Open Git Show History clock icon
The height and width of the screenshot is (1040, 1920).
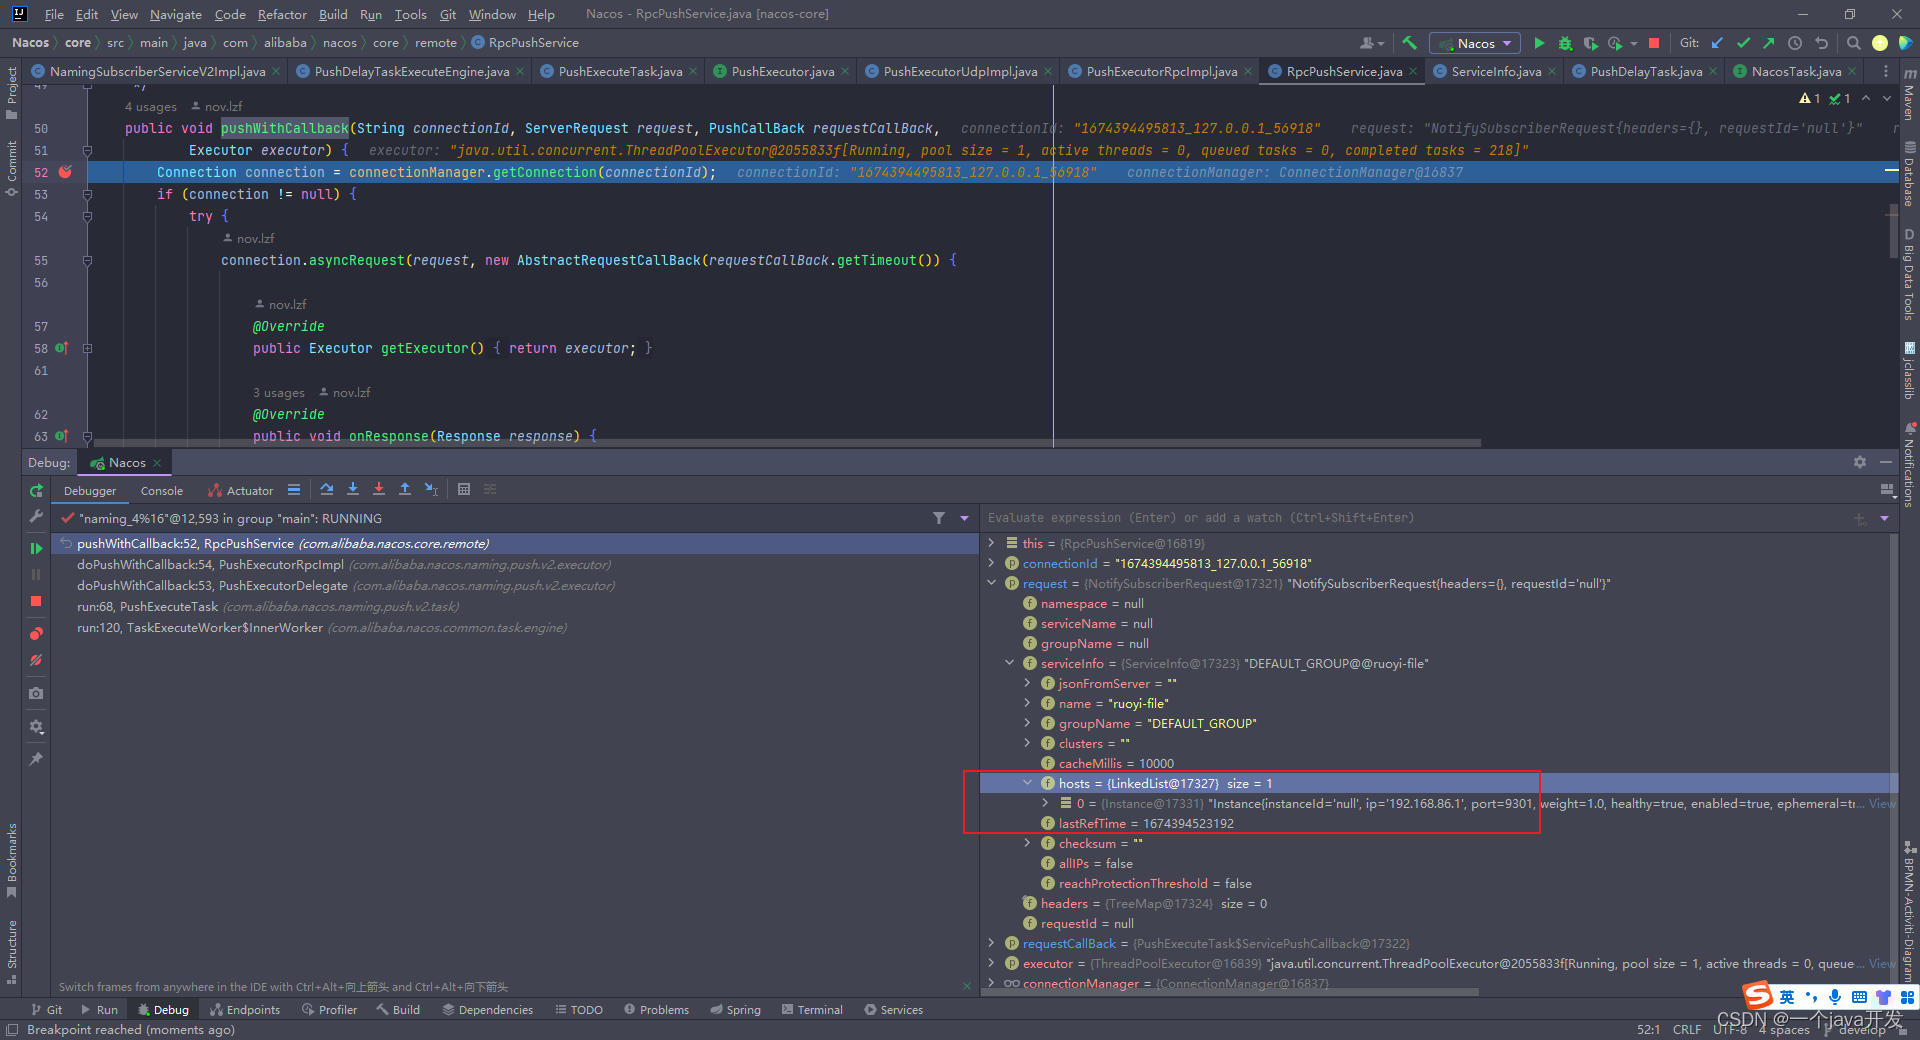pos(1795,43)
